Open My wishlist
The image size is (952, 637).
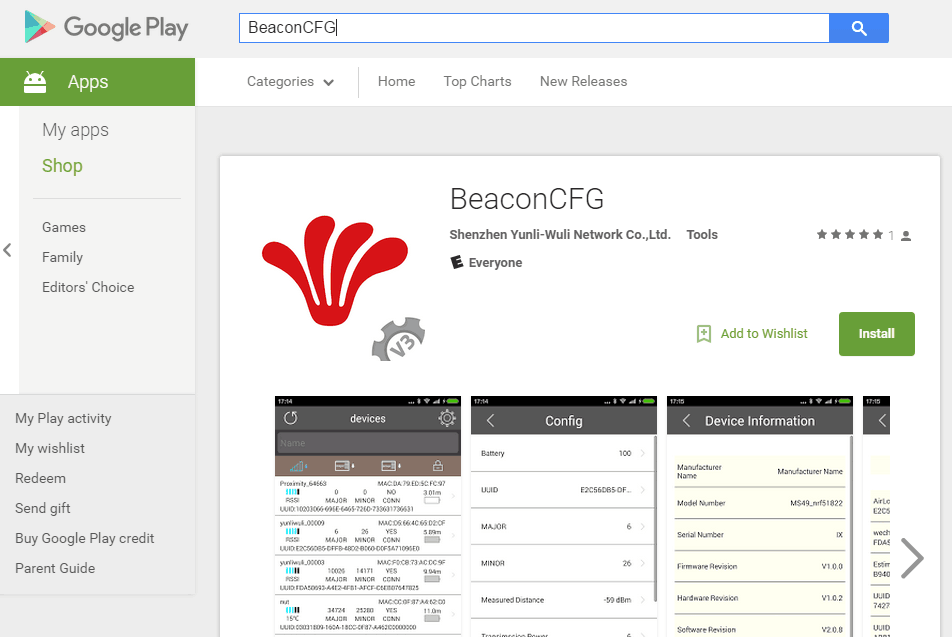50,448
